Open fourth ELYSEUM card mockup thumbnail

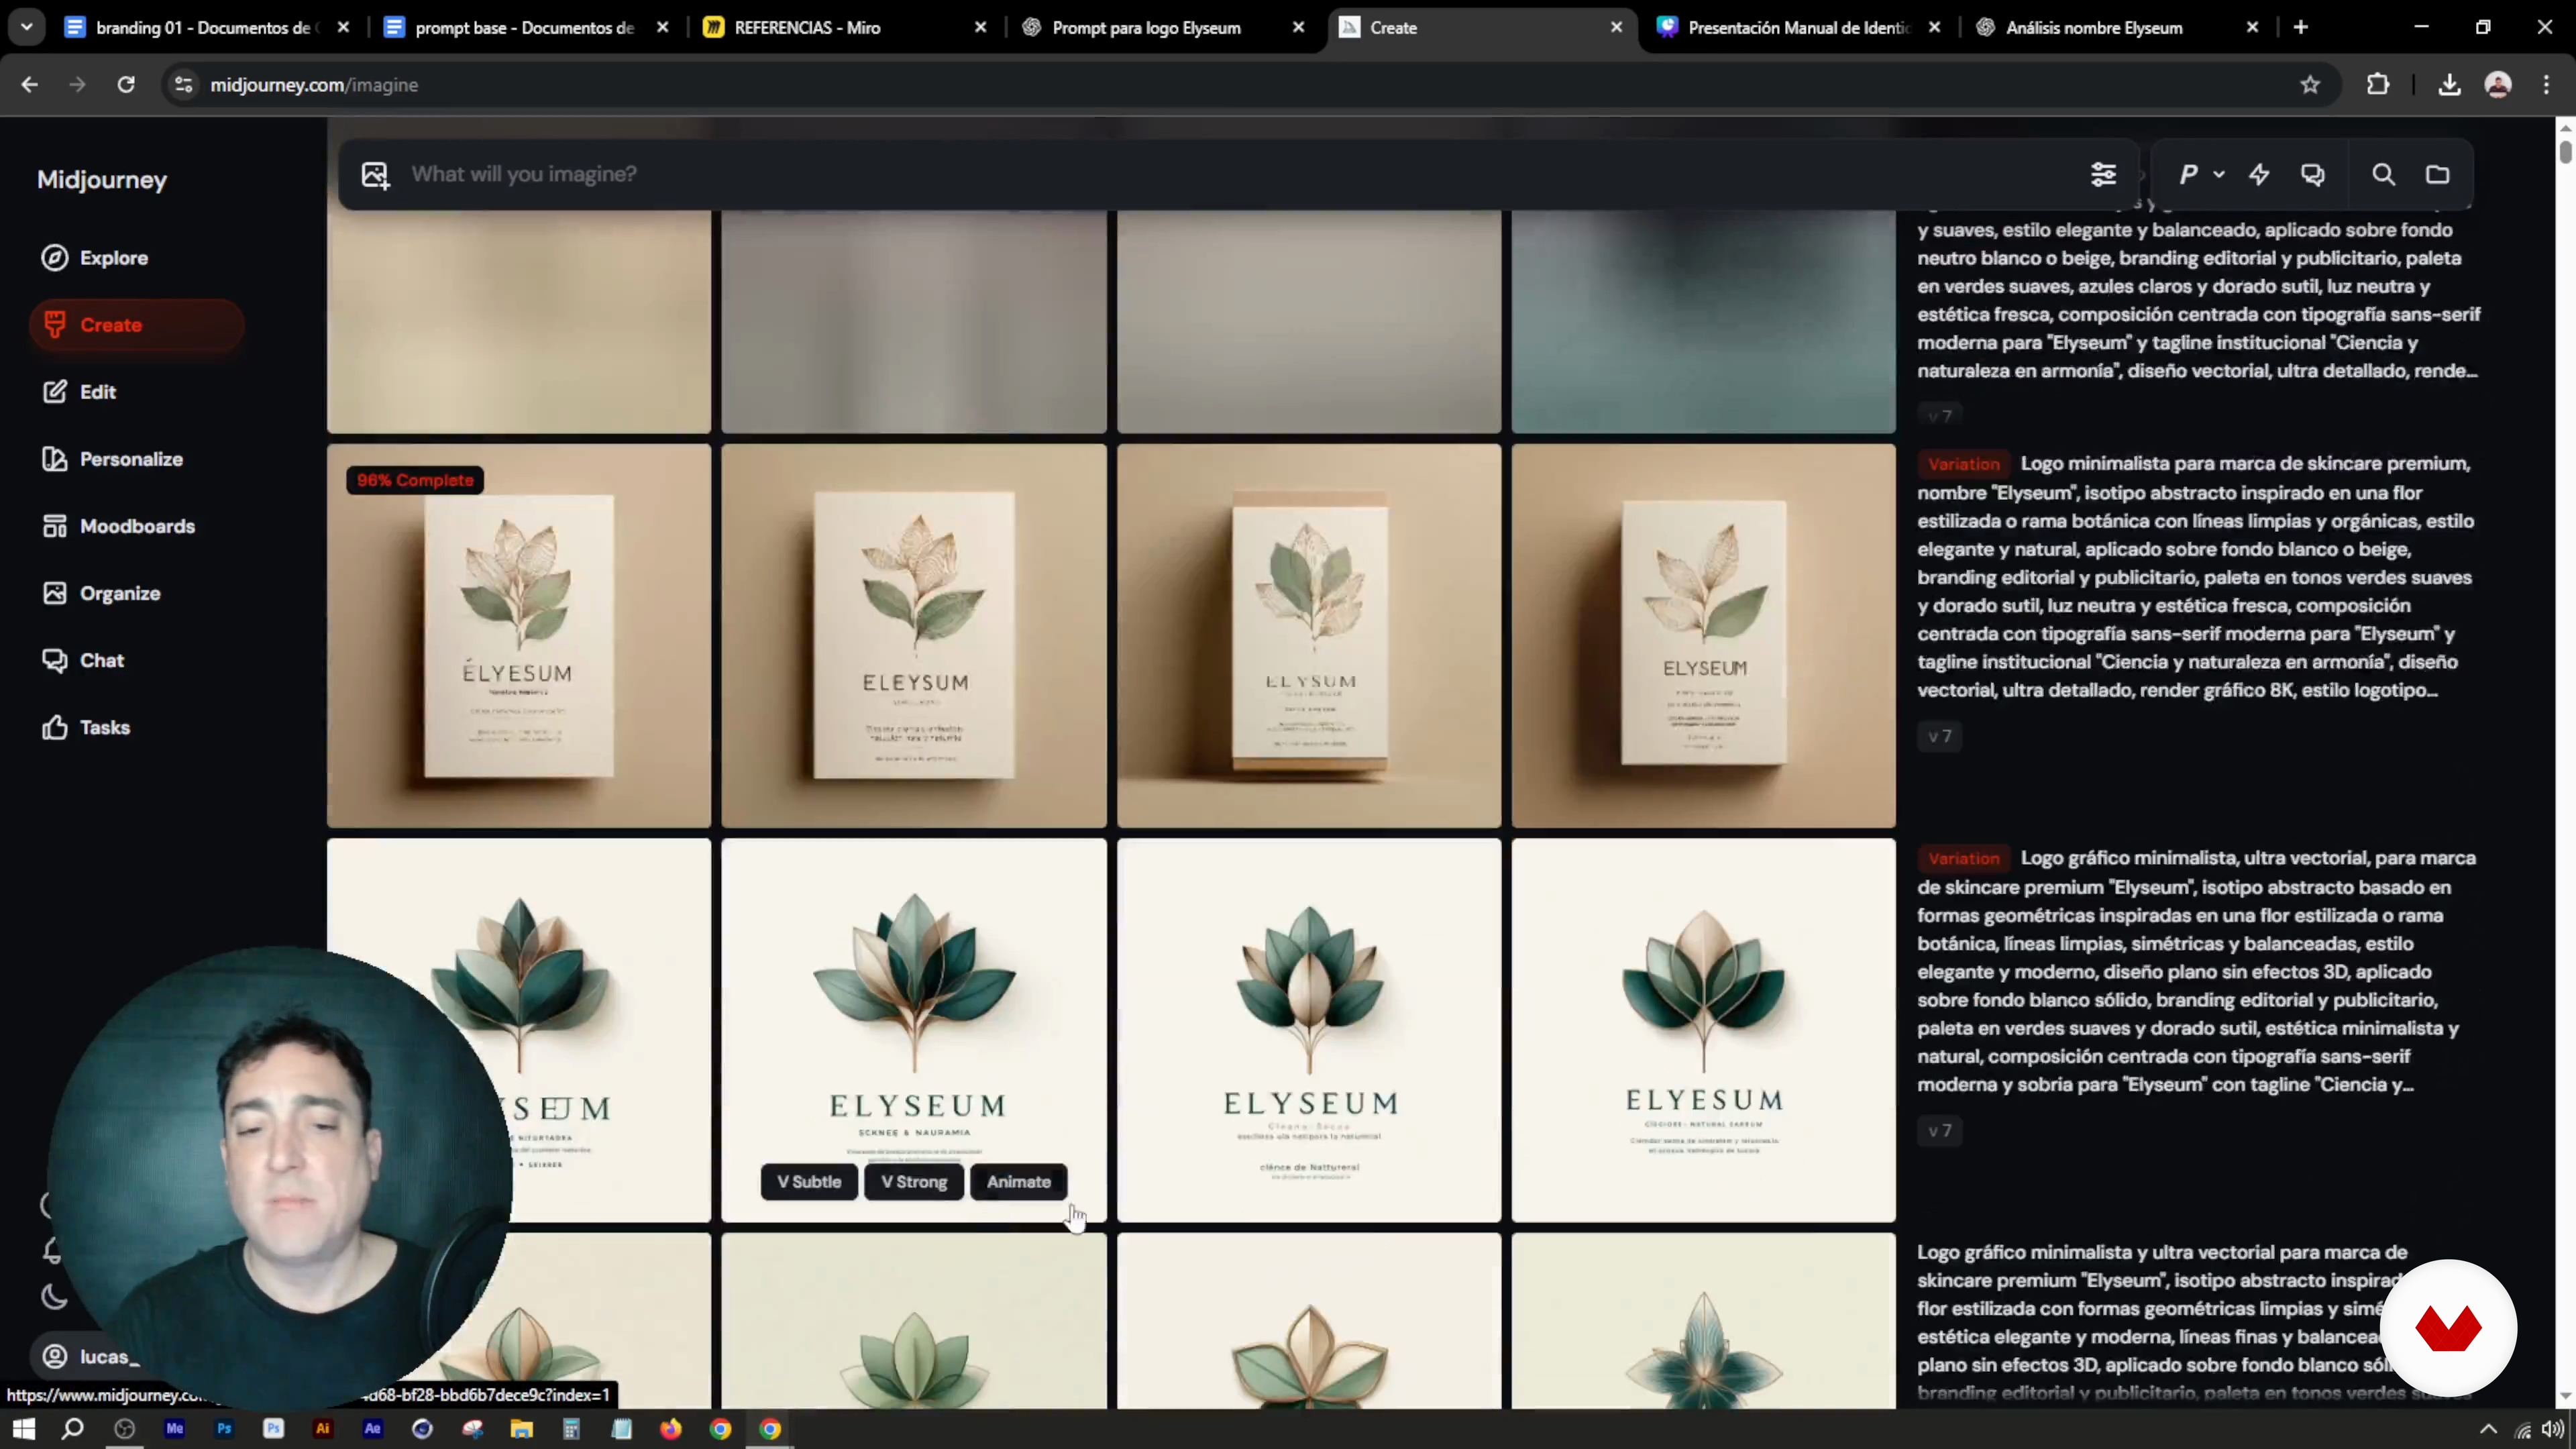[x=1704, y=636]
